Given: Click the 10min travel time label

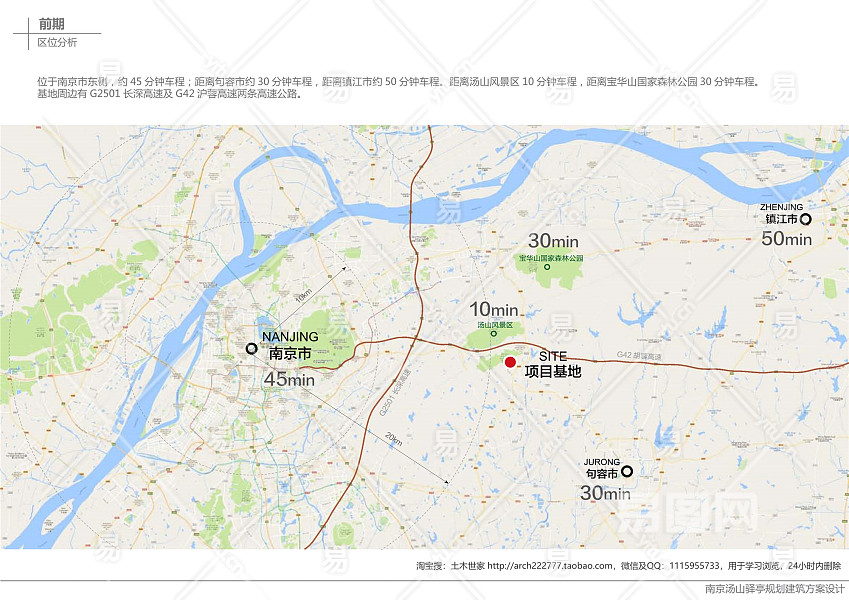Looking at the screenshot, I should click(494, 309).
